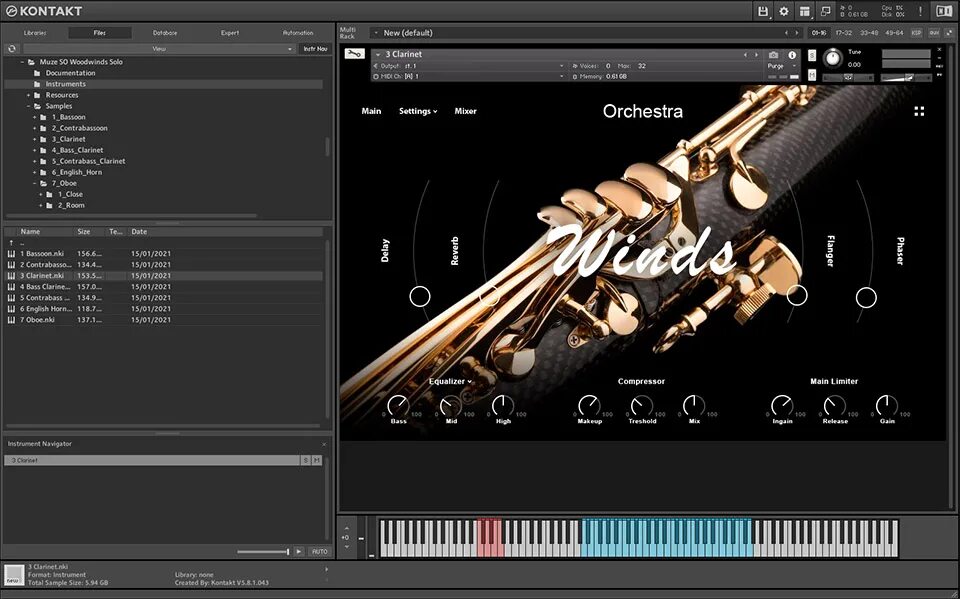The width and height of the screenshot is (960, 599).
Task: Click the snapshot camera icon
Action: [773, 55]
